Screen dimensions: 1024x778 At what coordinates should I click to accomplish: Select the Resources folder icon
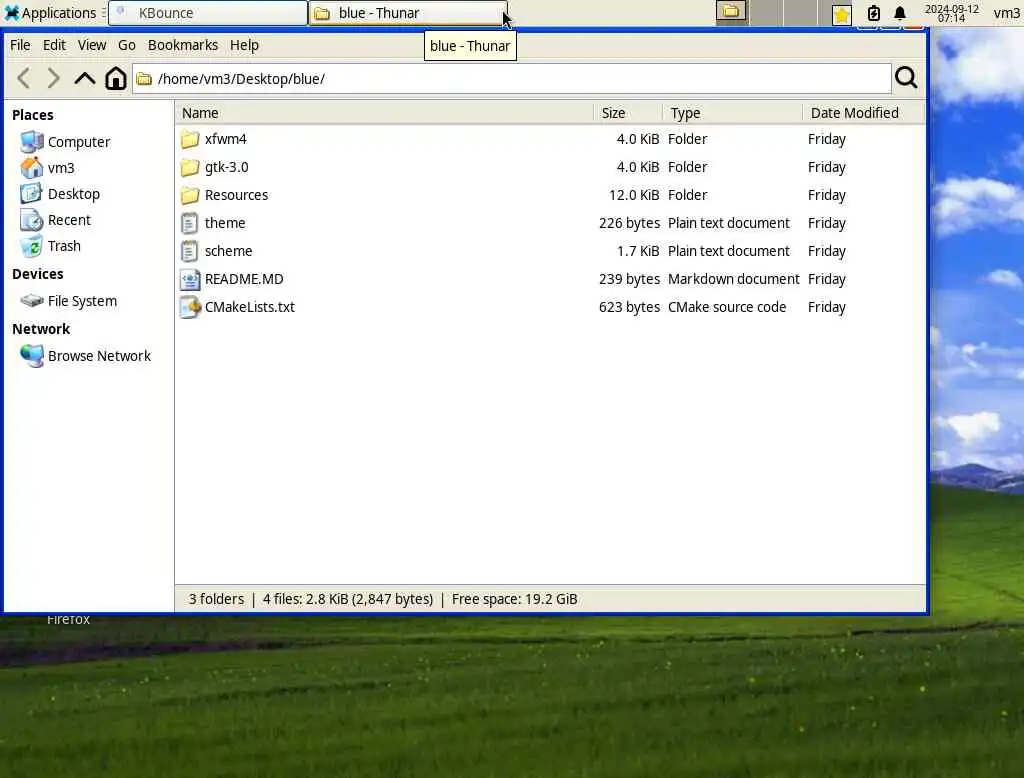pyautogui.click(x=190, y=195)
